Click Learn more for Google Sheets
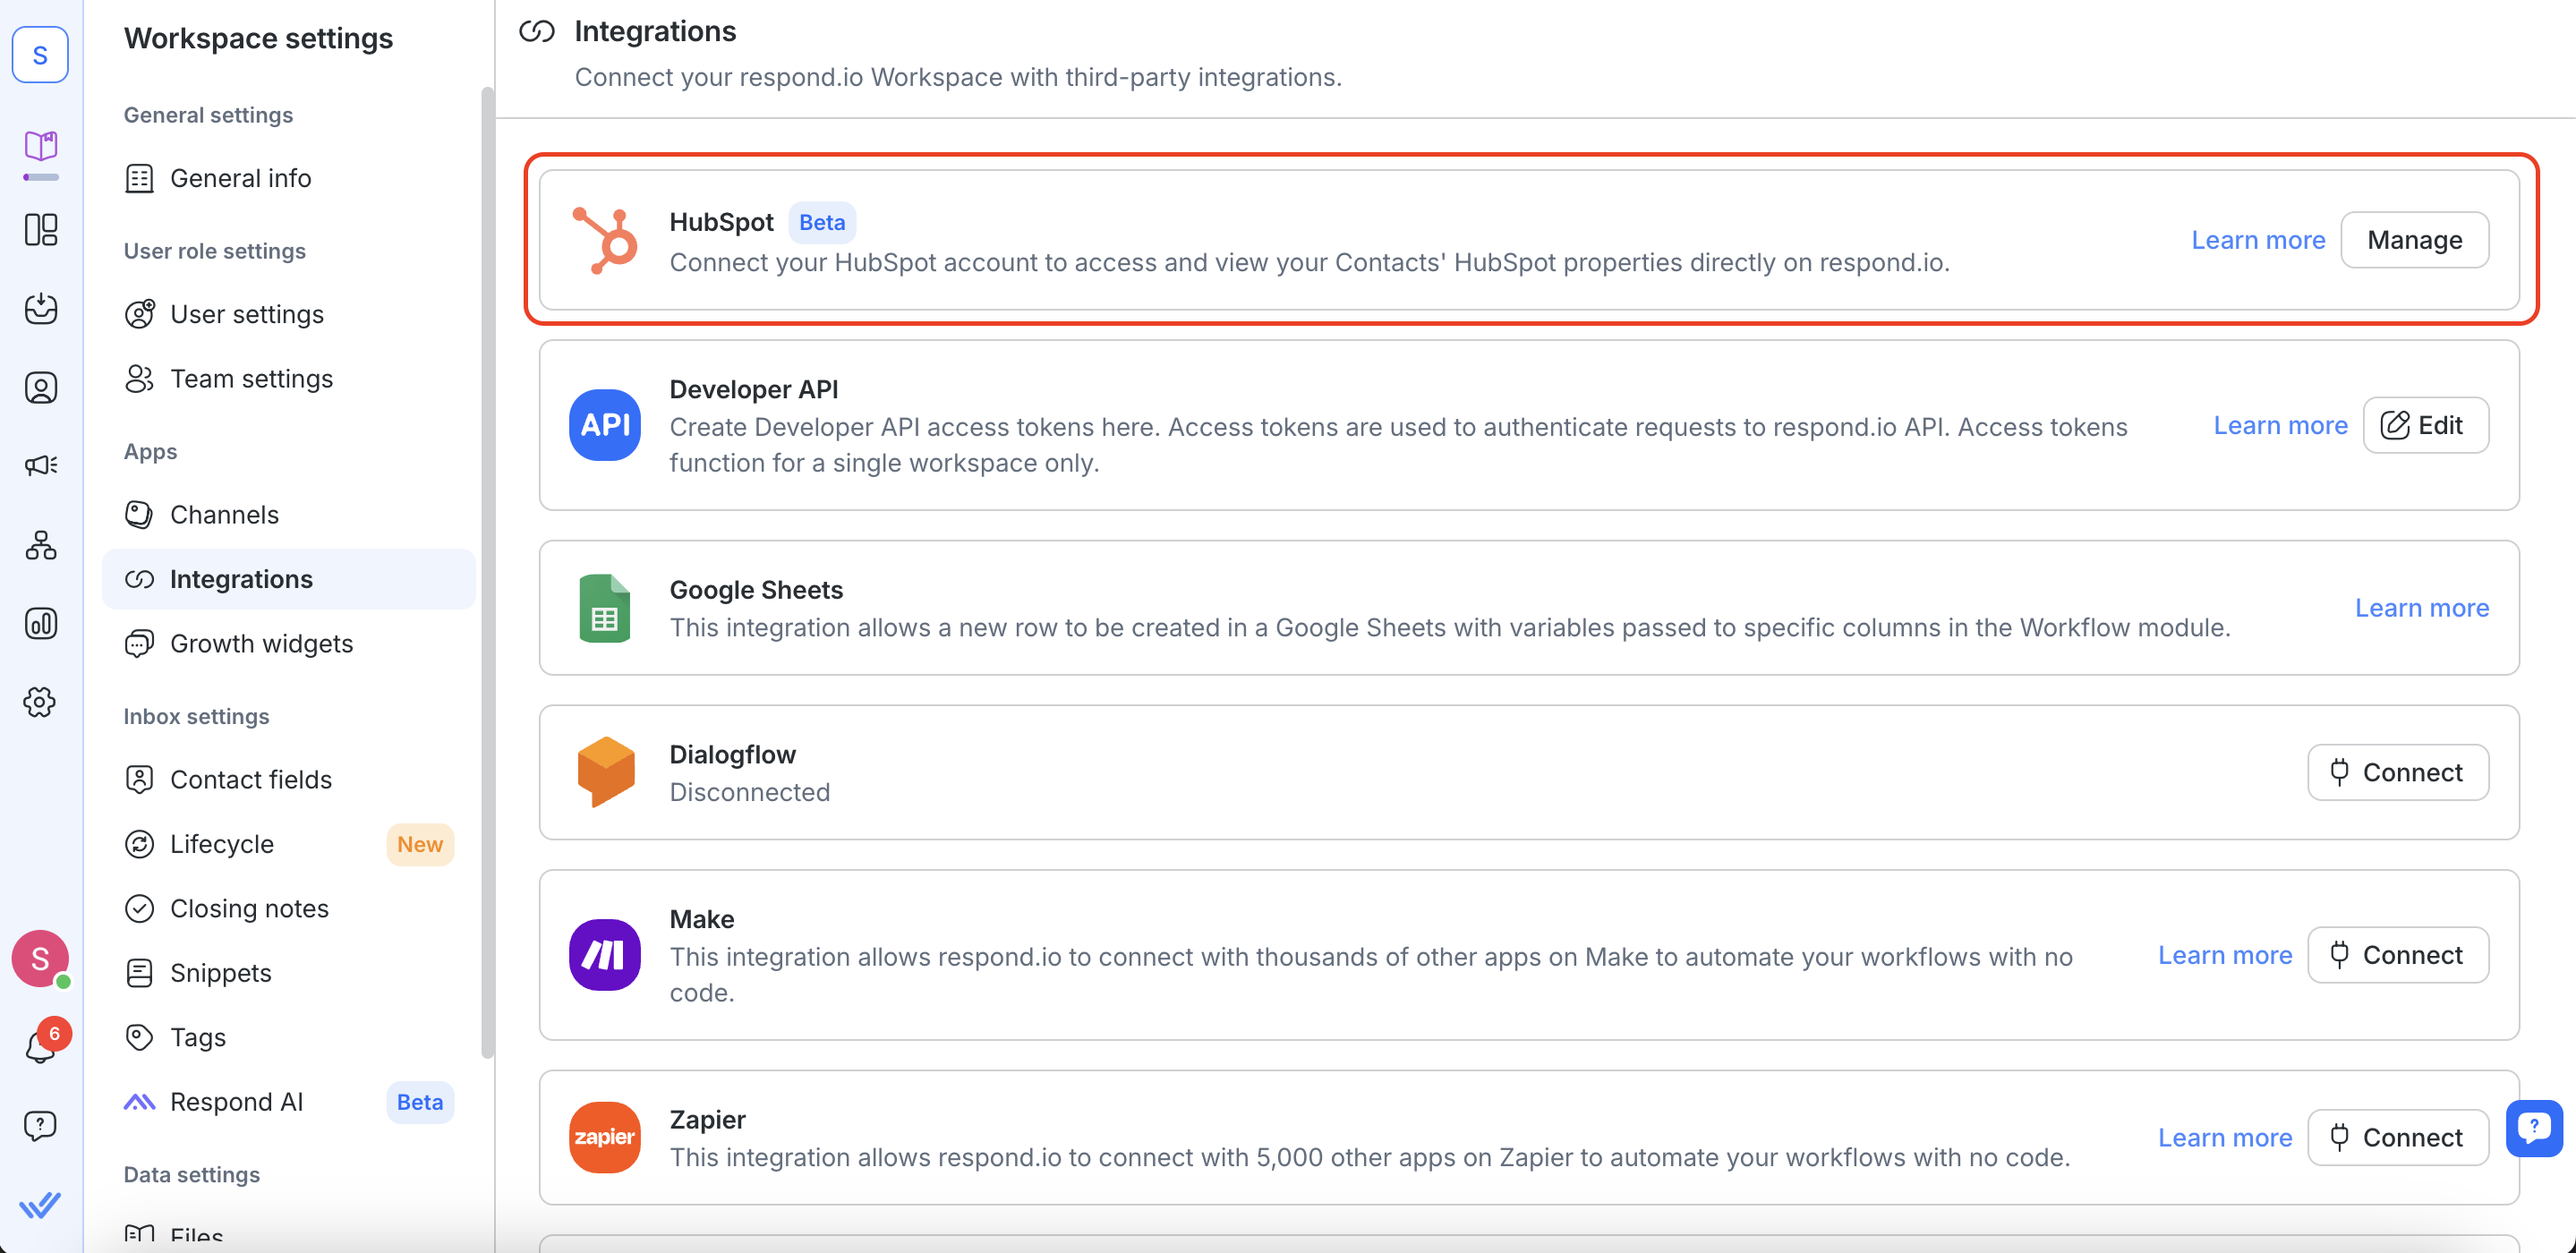Screen dimensions: 2576x1253 [x=2421, y=607]
